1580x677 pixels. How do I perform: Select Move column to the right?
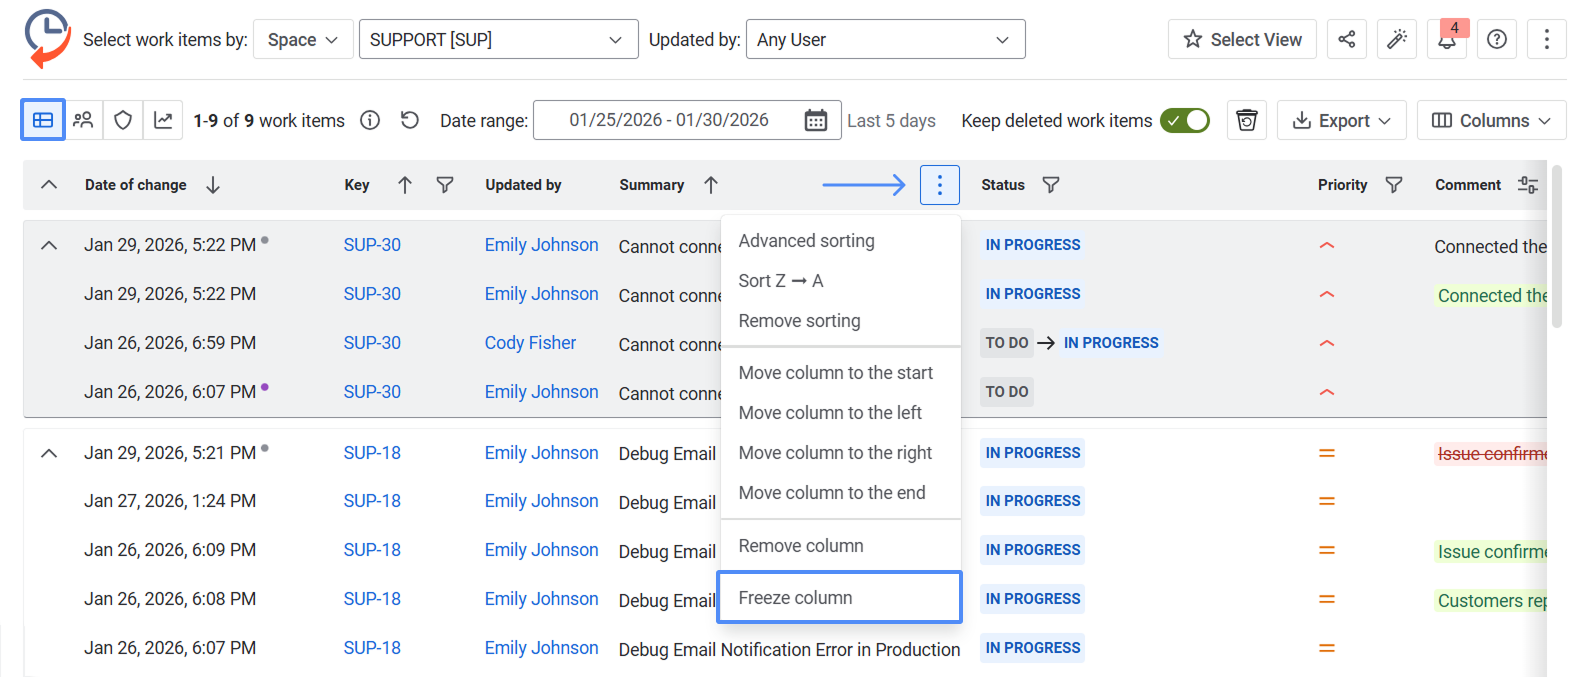click(x=835, y=453)
